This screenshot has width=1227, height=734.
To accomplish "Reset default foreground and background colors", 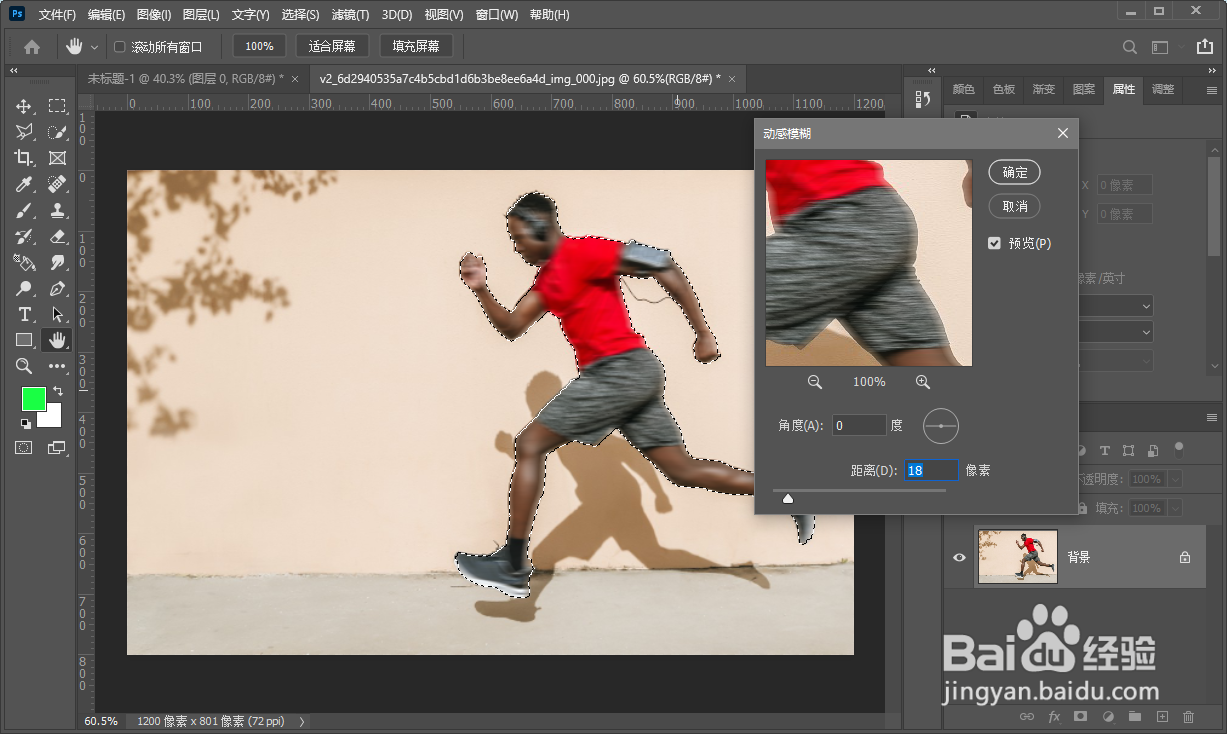I will tap(25, 423).
